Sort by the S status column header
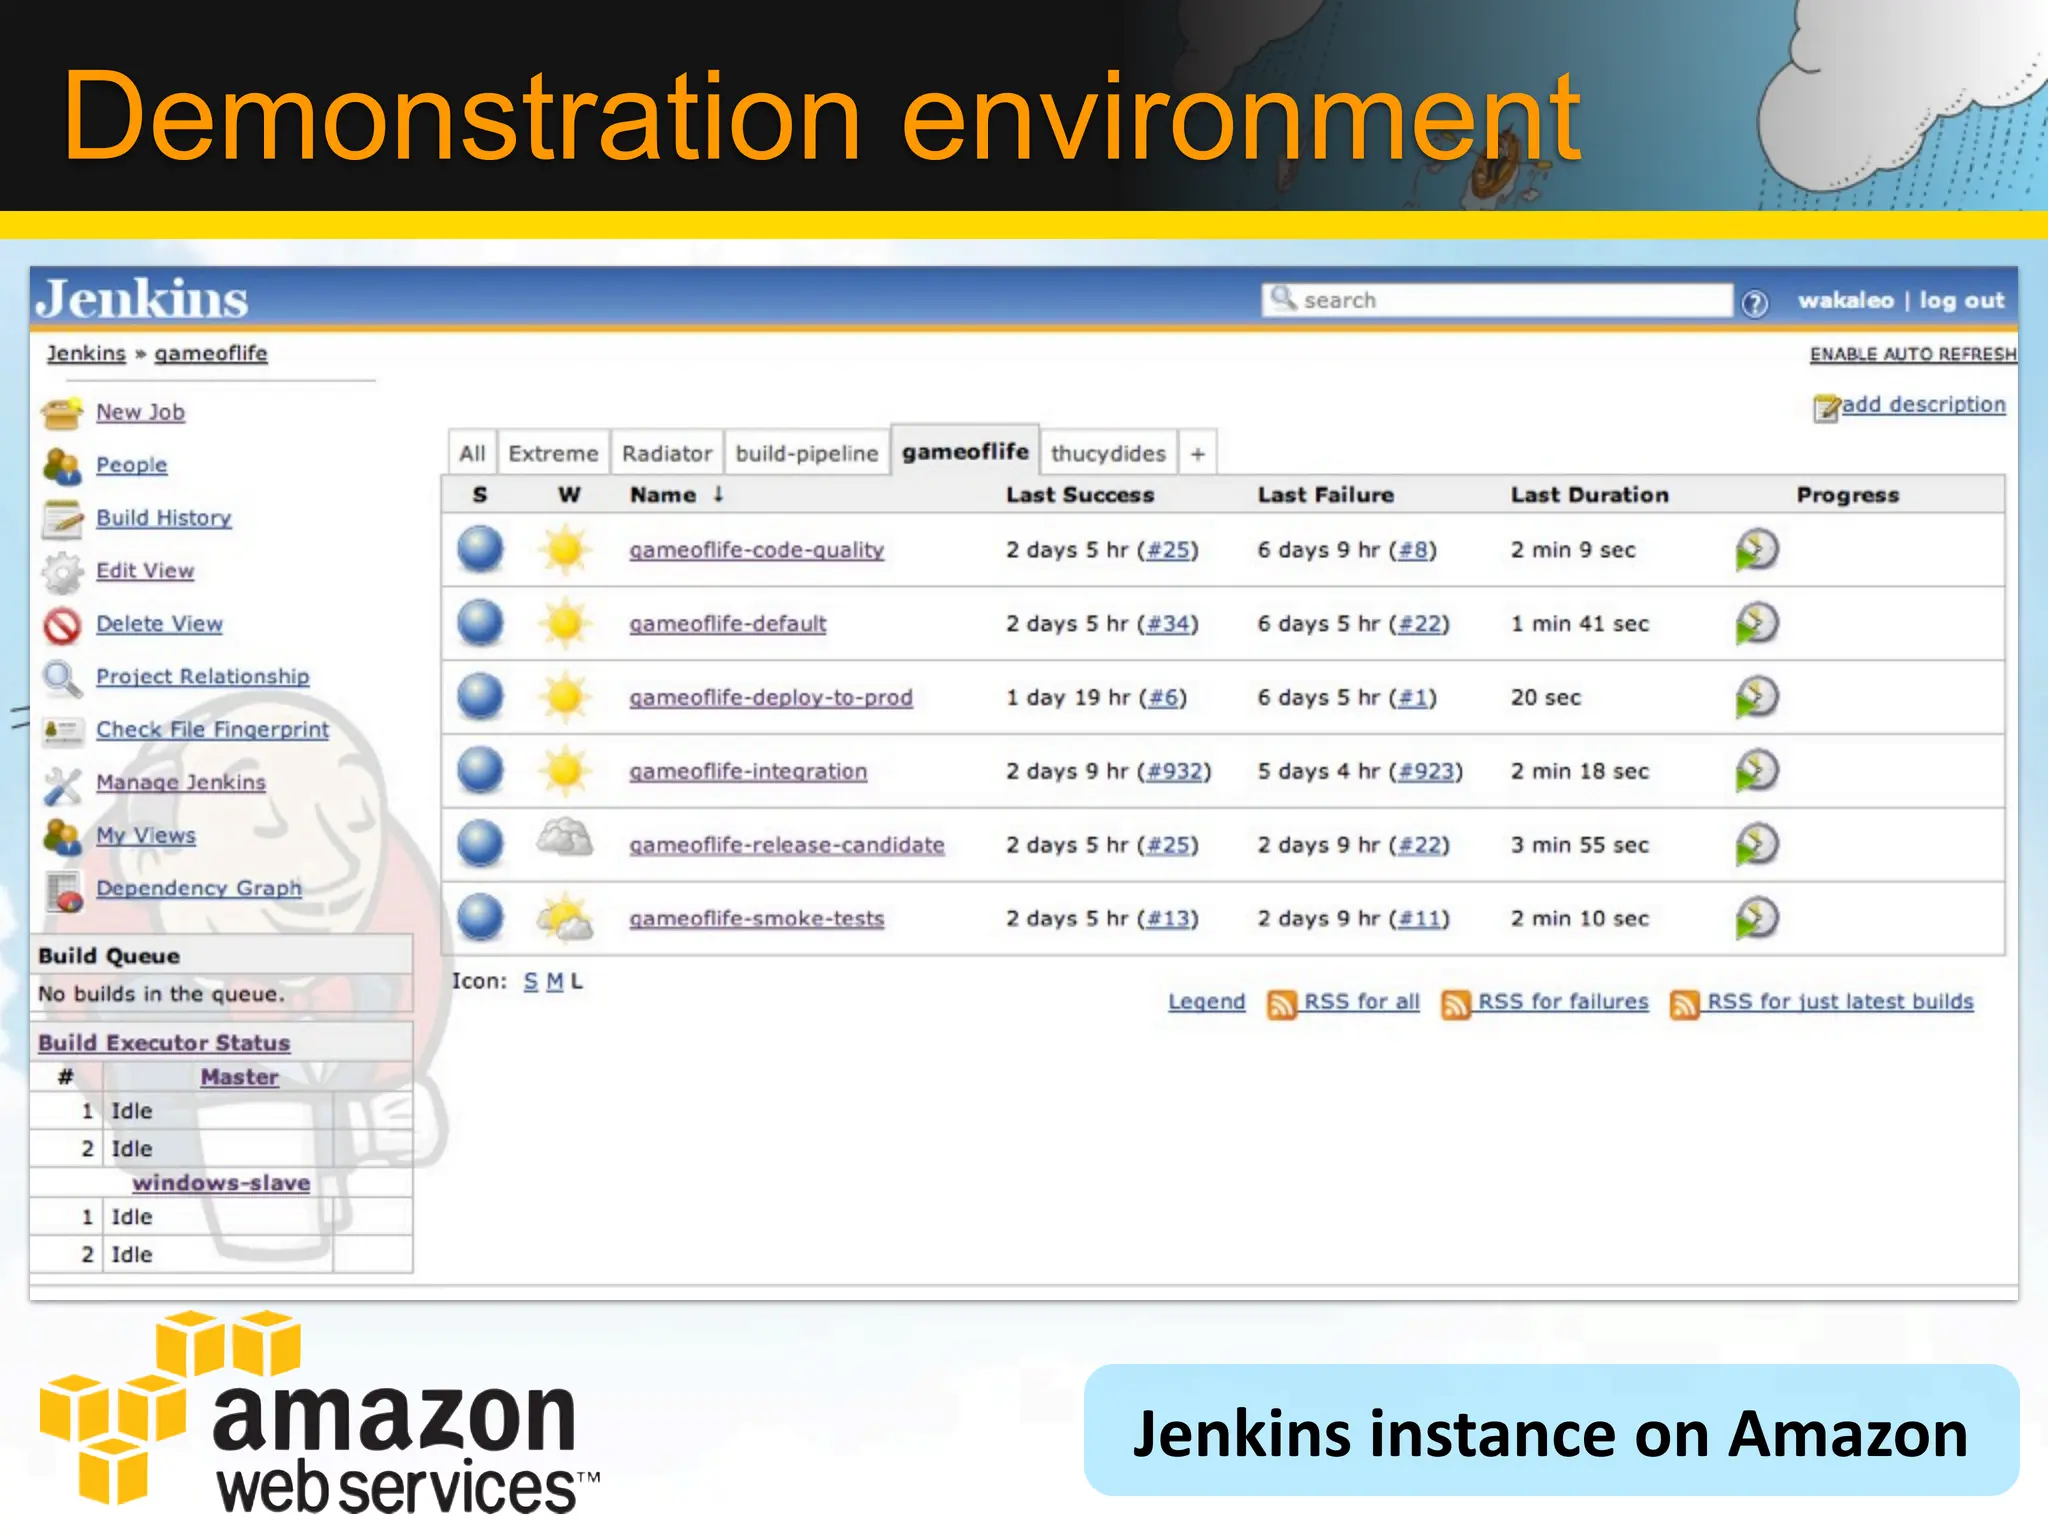The height and width of the screenshot is (1536, 2048). point(480,495)
